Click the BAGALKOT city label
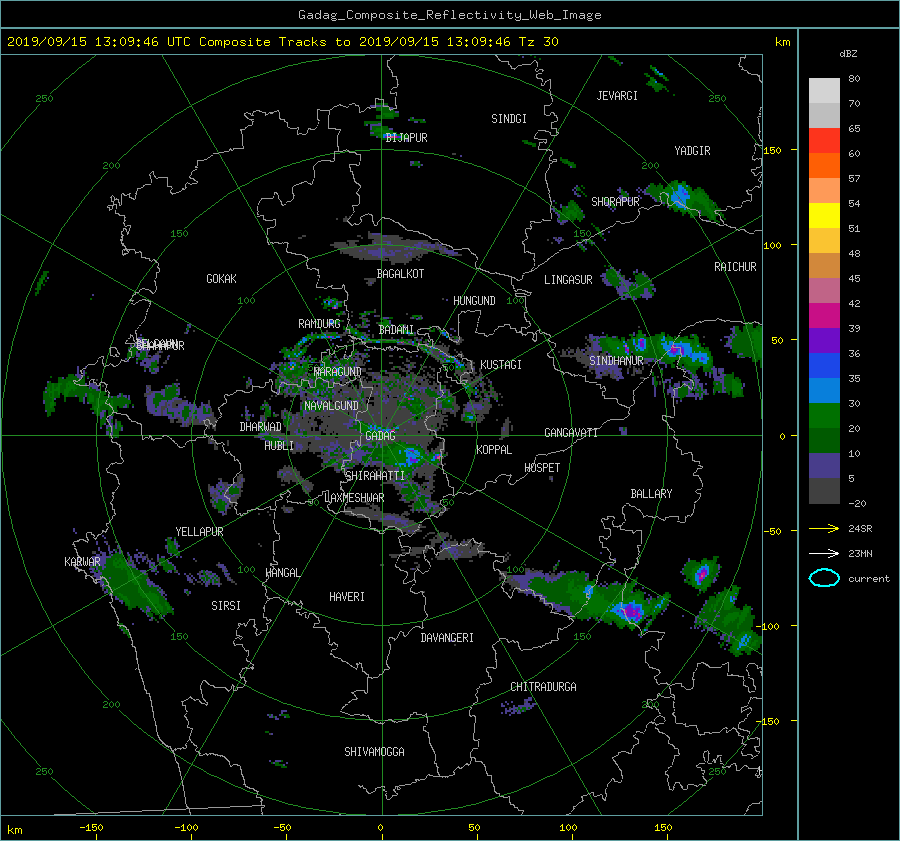The width and height of the screenshot is (900, 841). click(x=400, y=274)
